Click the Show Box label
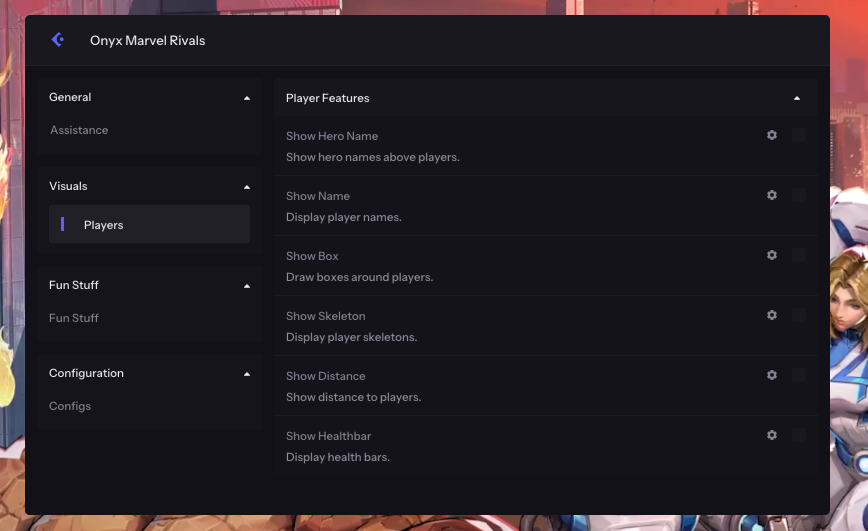Viewport: 868px width, 531px height. pyautogui.click(x=312, y=256)
